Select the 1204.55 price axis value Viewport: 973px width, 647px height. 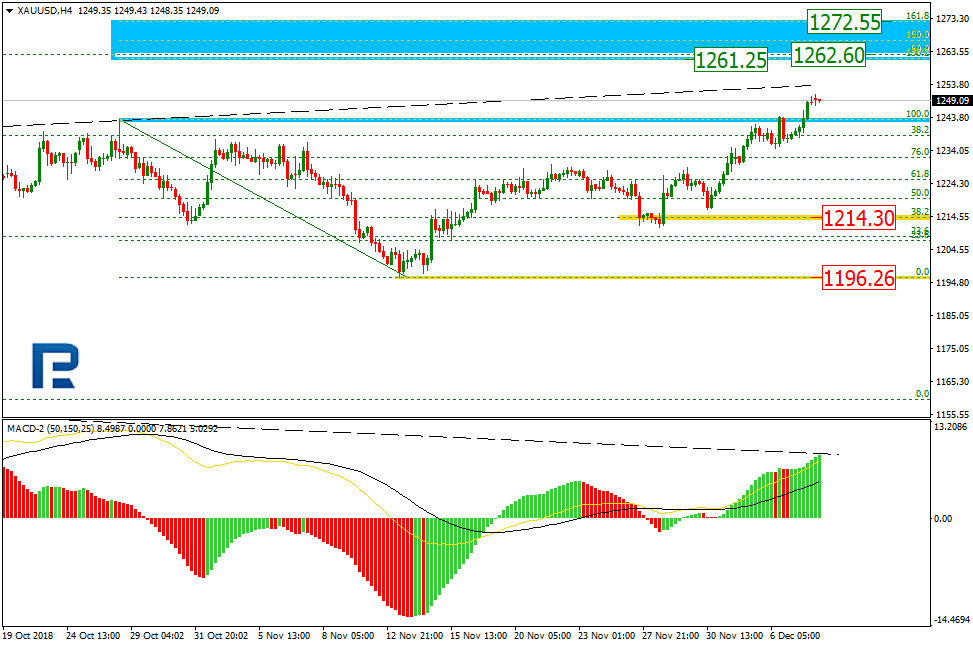[953, 250]
